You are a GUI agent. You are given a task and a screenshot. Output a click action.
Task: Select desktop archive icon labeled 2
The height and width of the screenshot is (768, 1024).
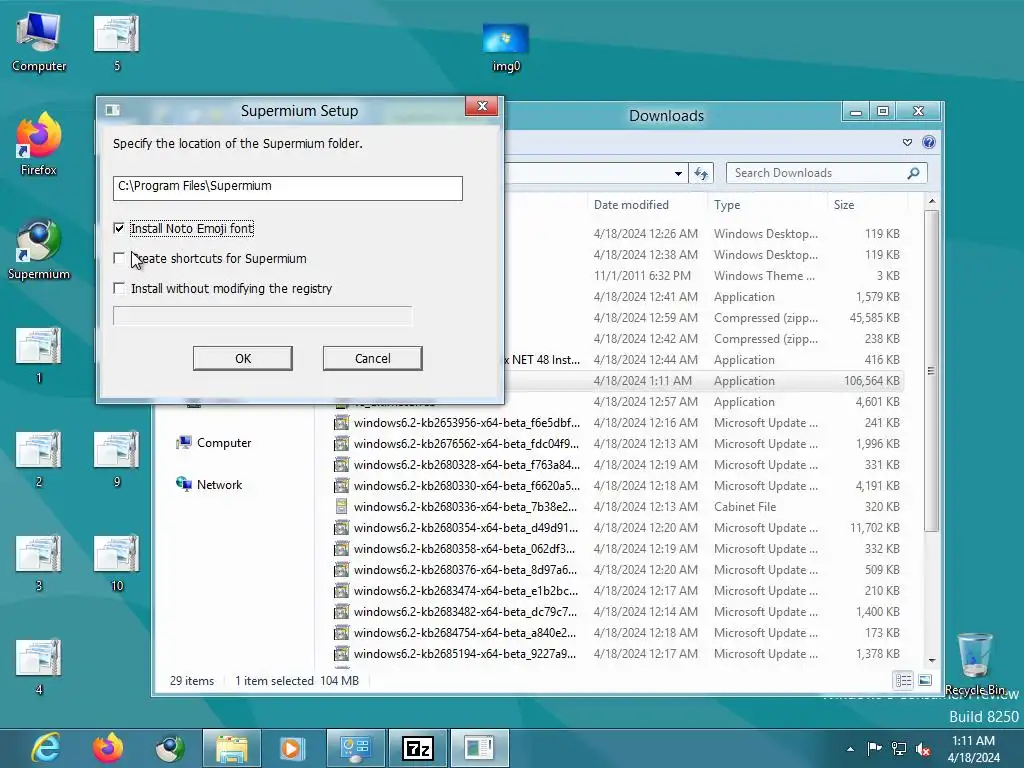coord(39,458)
